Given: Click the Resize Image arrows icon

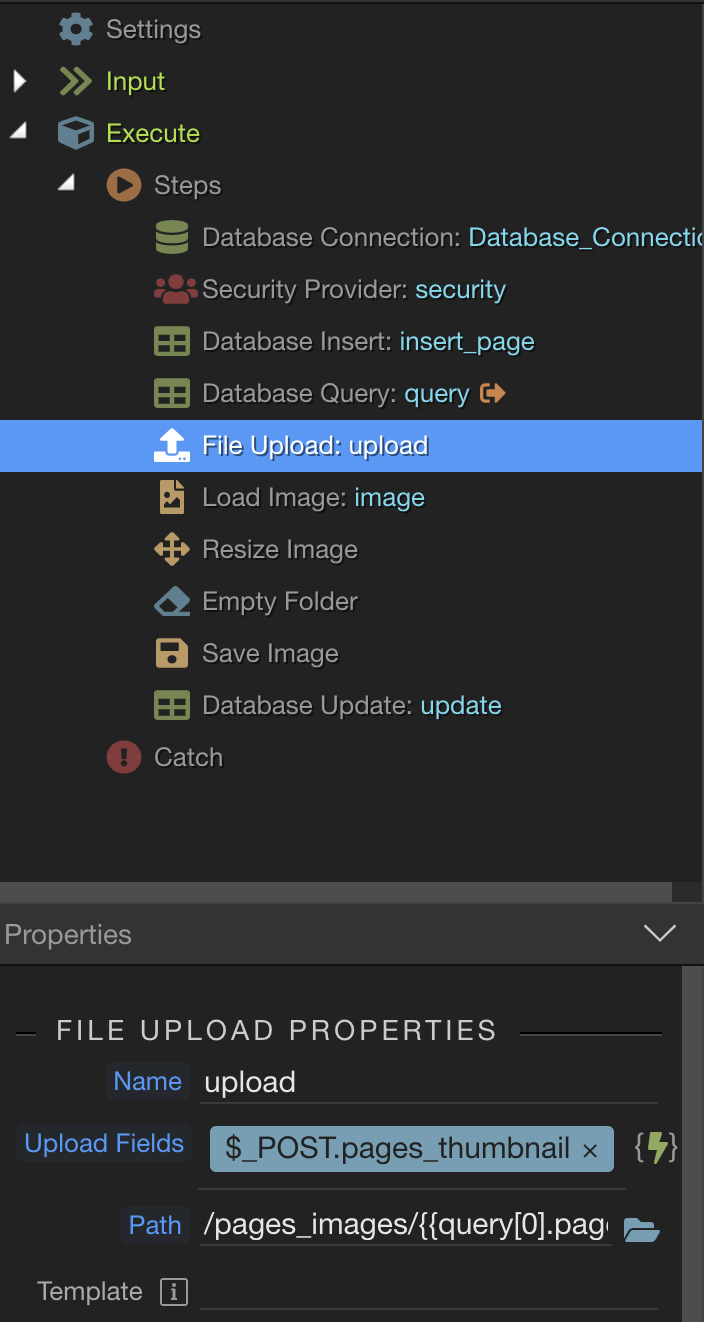Looking at the screenshot, I should 172,549.
